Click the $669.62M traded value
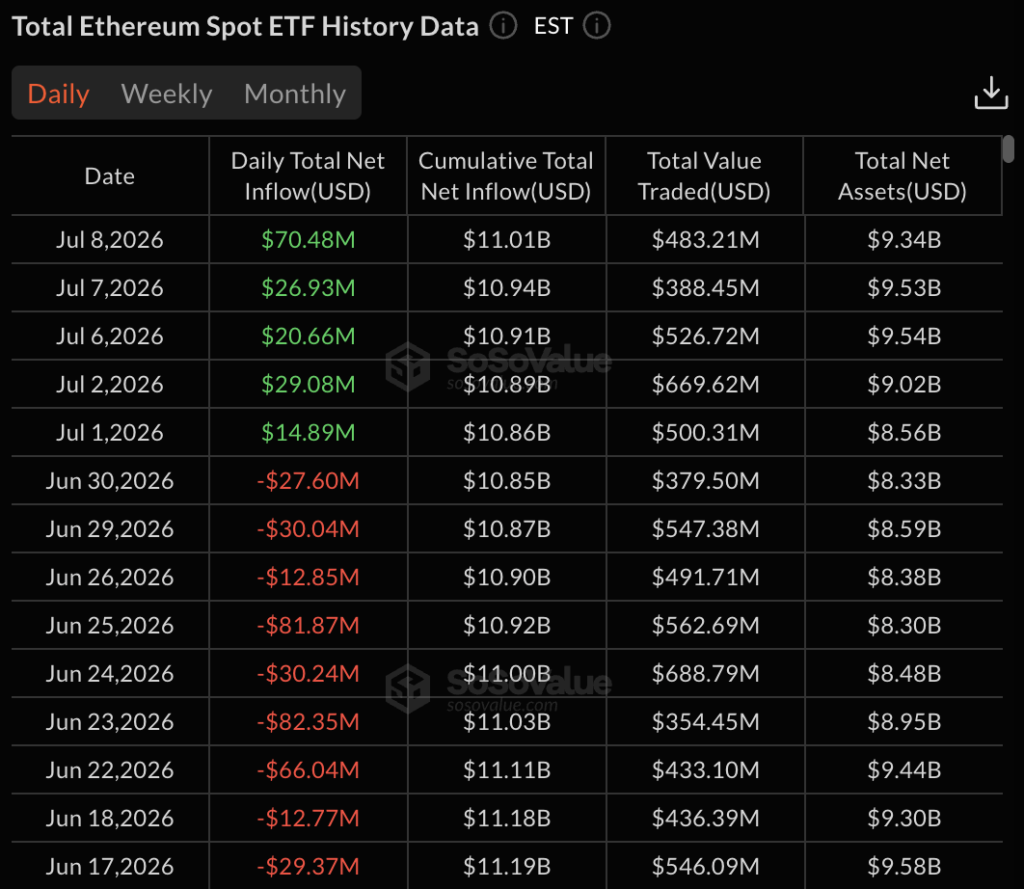Image resolution: width=1024 pixels, height=889 pixels. pos(705,385)
